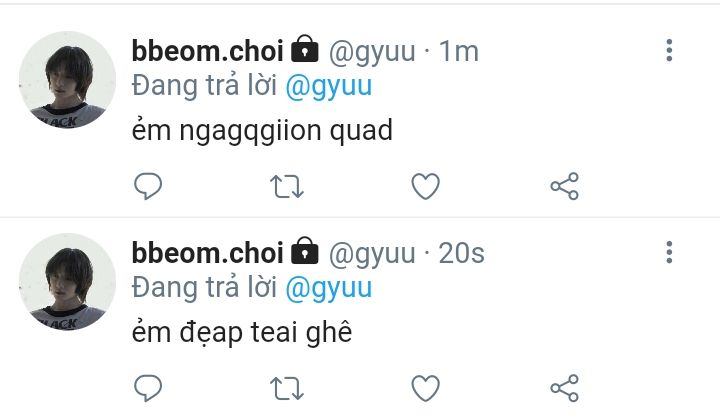Retweet the 'ẻm ngagqgiion quad' tweet

(287, 186)
